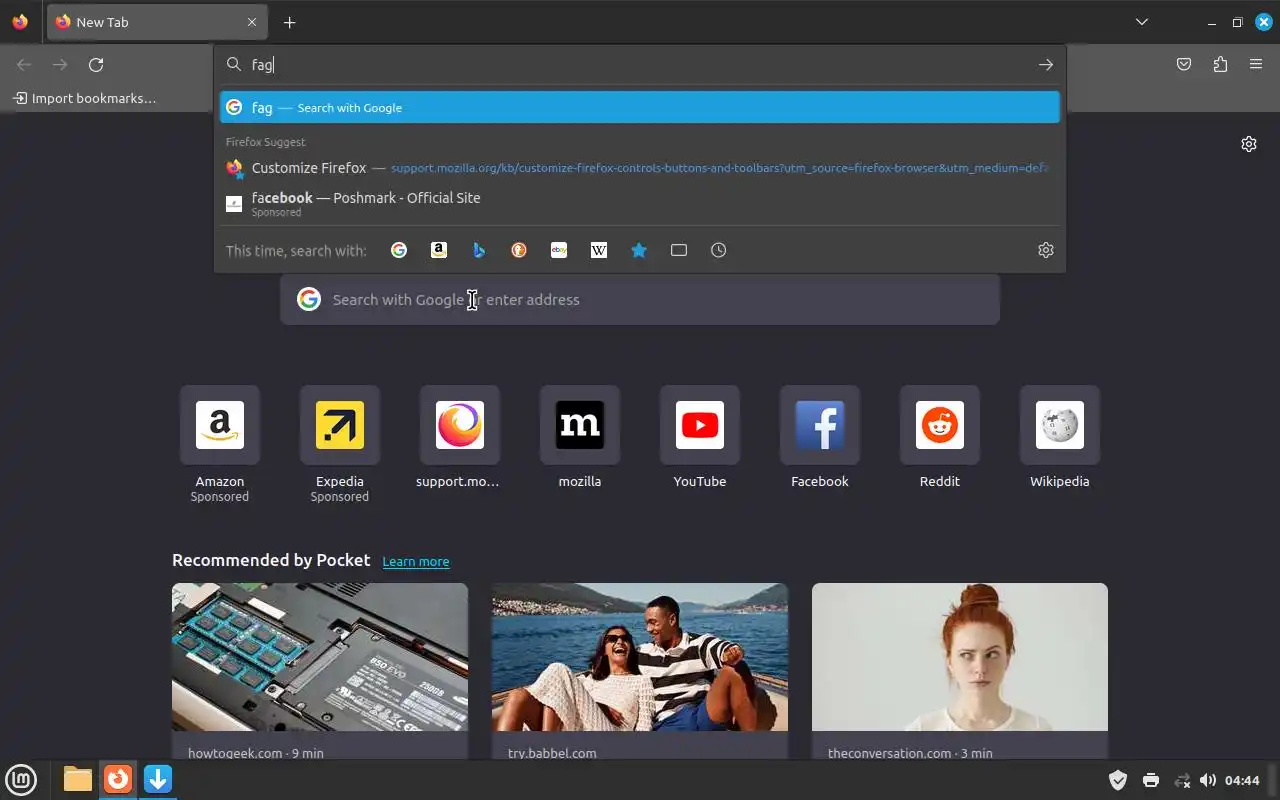Close the New Tab tab
Screen dimensions: 1280x800
coord(251,22)
